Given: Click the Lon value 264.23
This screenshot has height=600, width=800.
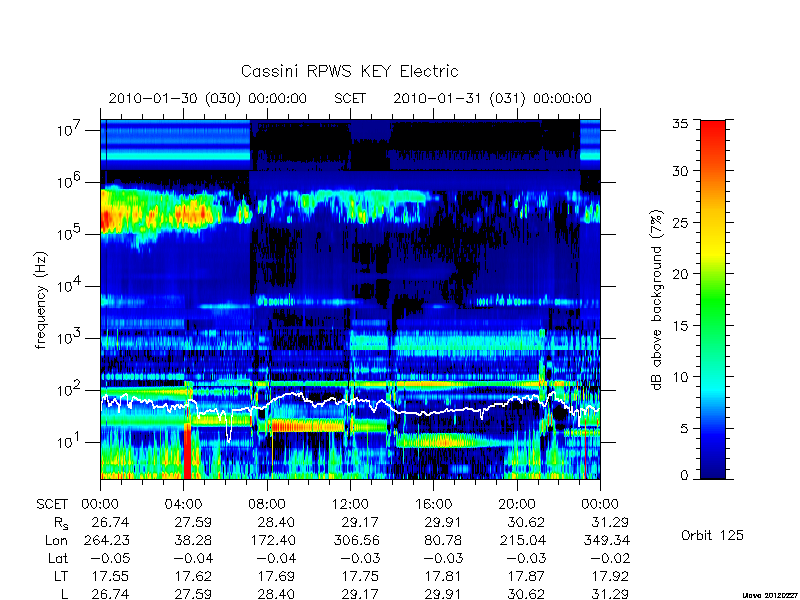Looking at the screenshot, I should click(106, 540).
